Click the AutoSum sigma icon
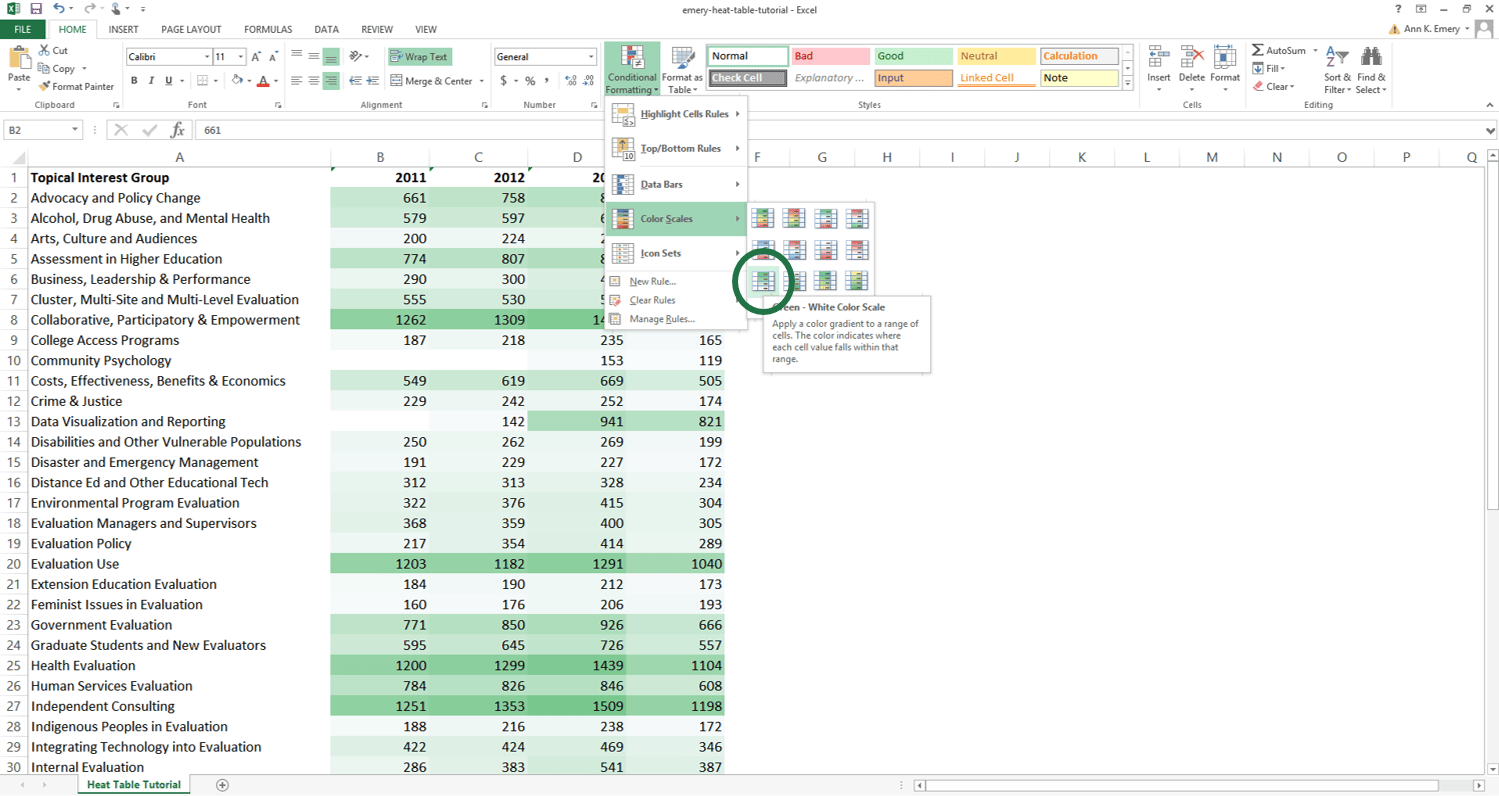 point(1258,50)
